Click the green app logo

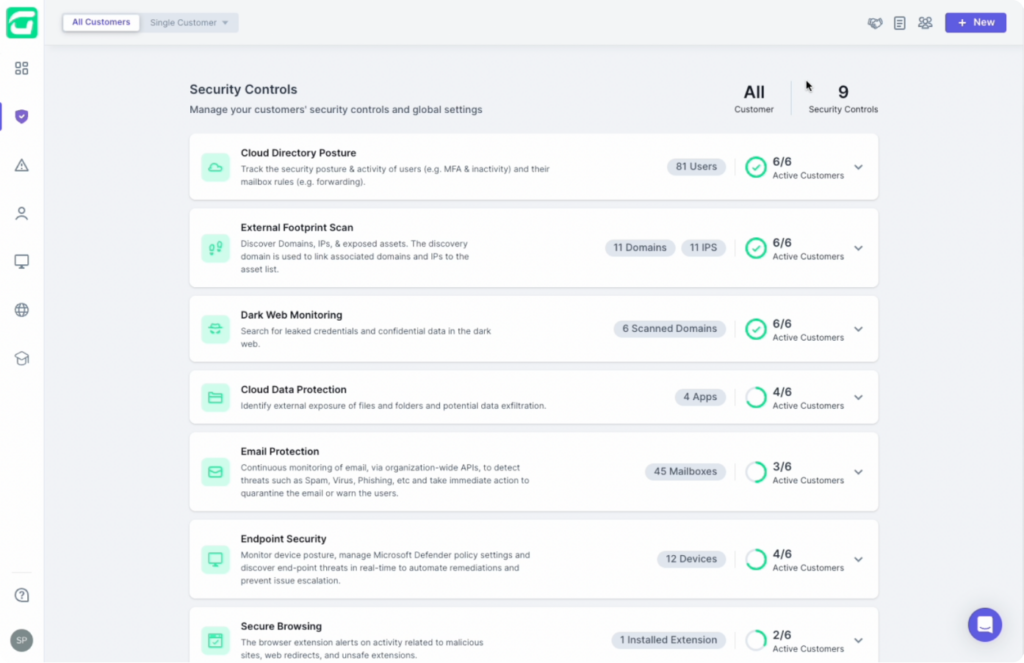[x=22, y=23]
